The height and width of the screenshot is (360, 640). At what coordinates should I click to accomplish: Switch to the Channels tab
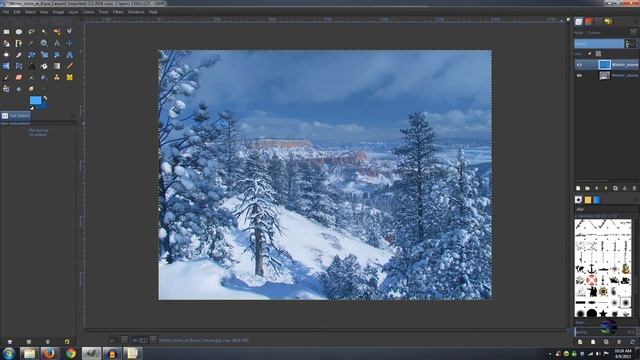(x=589, y=21)
